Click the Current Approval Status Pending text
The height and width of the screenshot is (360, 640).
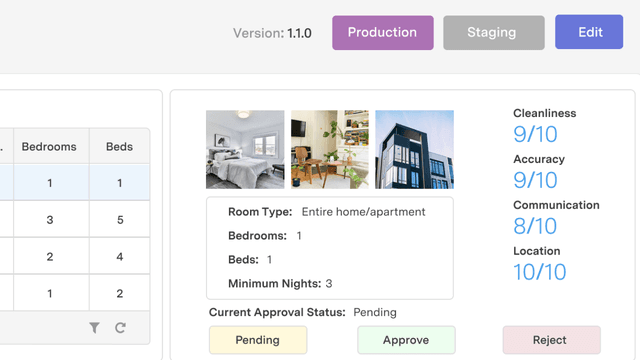(x=375, y=312)
